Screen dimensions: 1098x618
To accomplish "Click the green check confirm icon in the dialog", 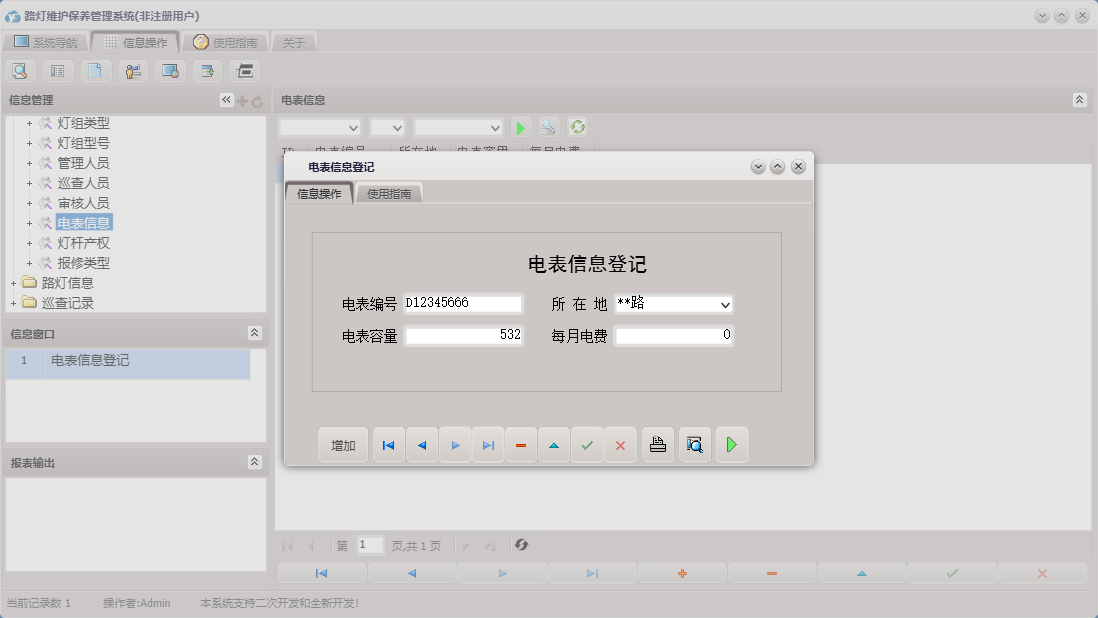I will [587, 444].
